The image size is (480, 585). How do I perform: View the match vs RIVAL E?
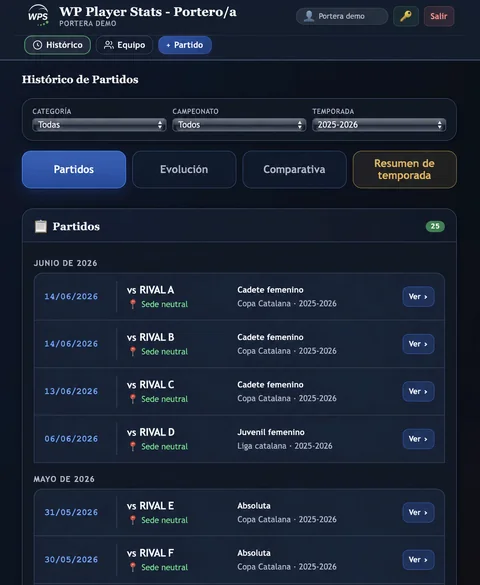418,512
